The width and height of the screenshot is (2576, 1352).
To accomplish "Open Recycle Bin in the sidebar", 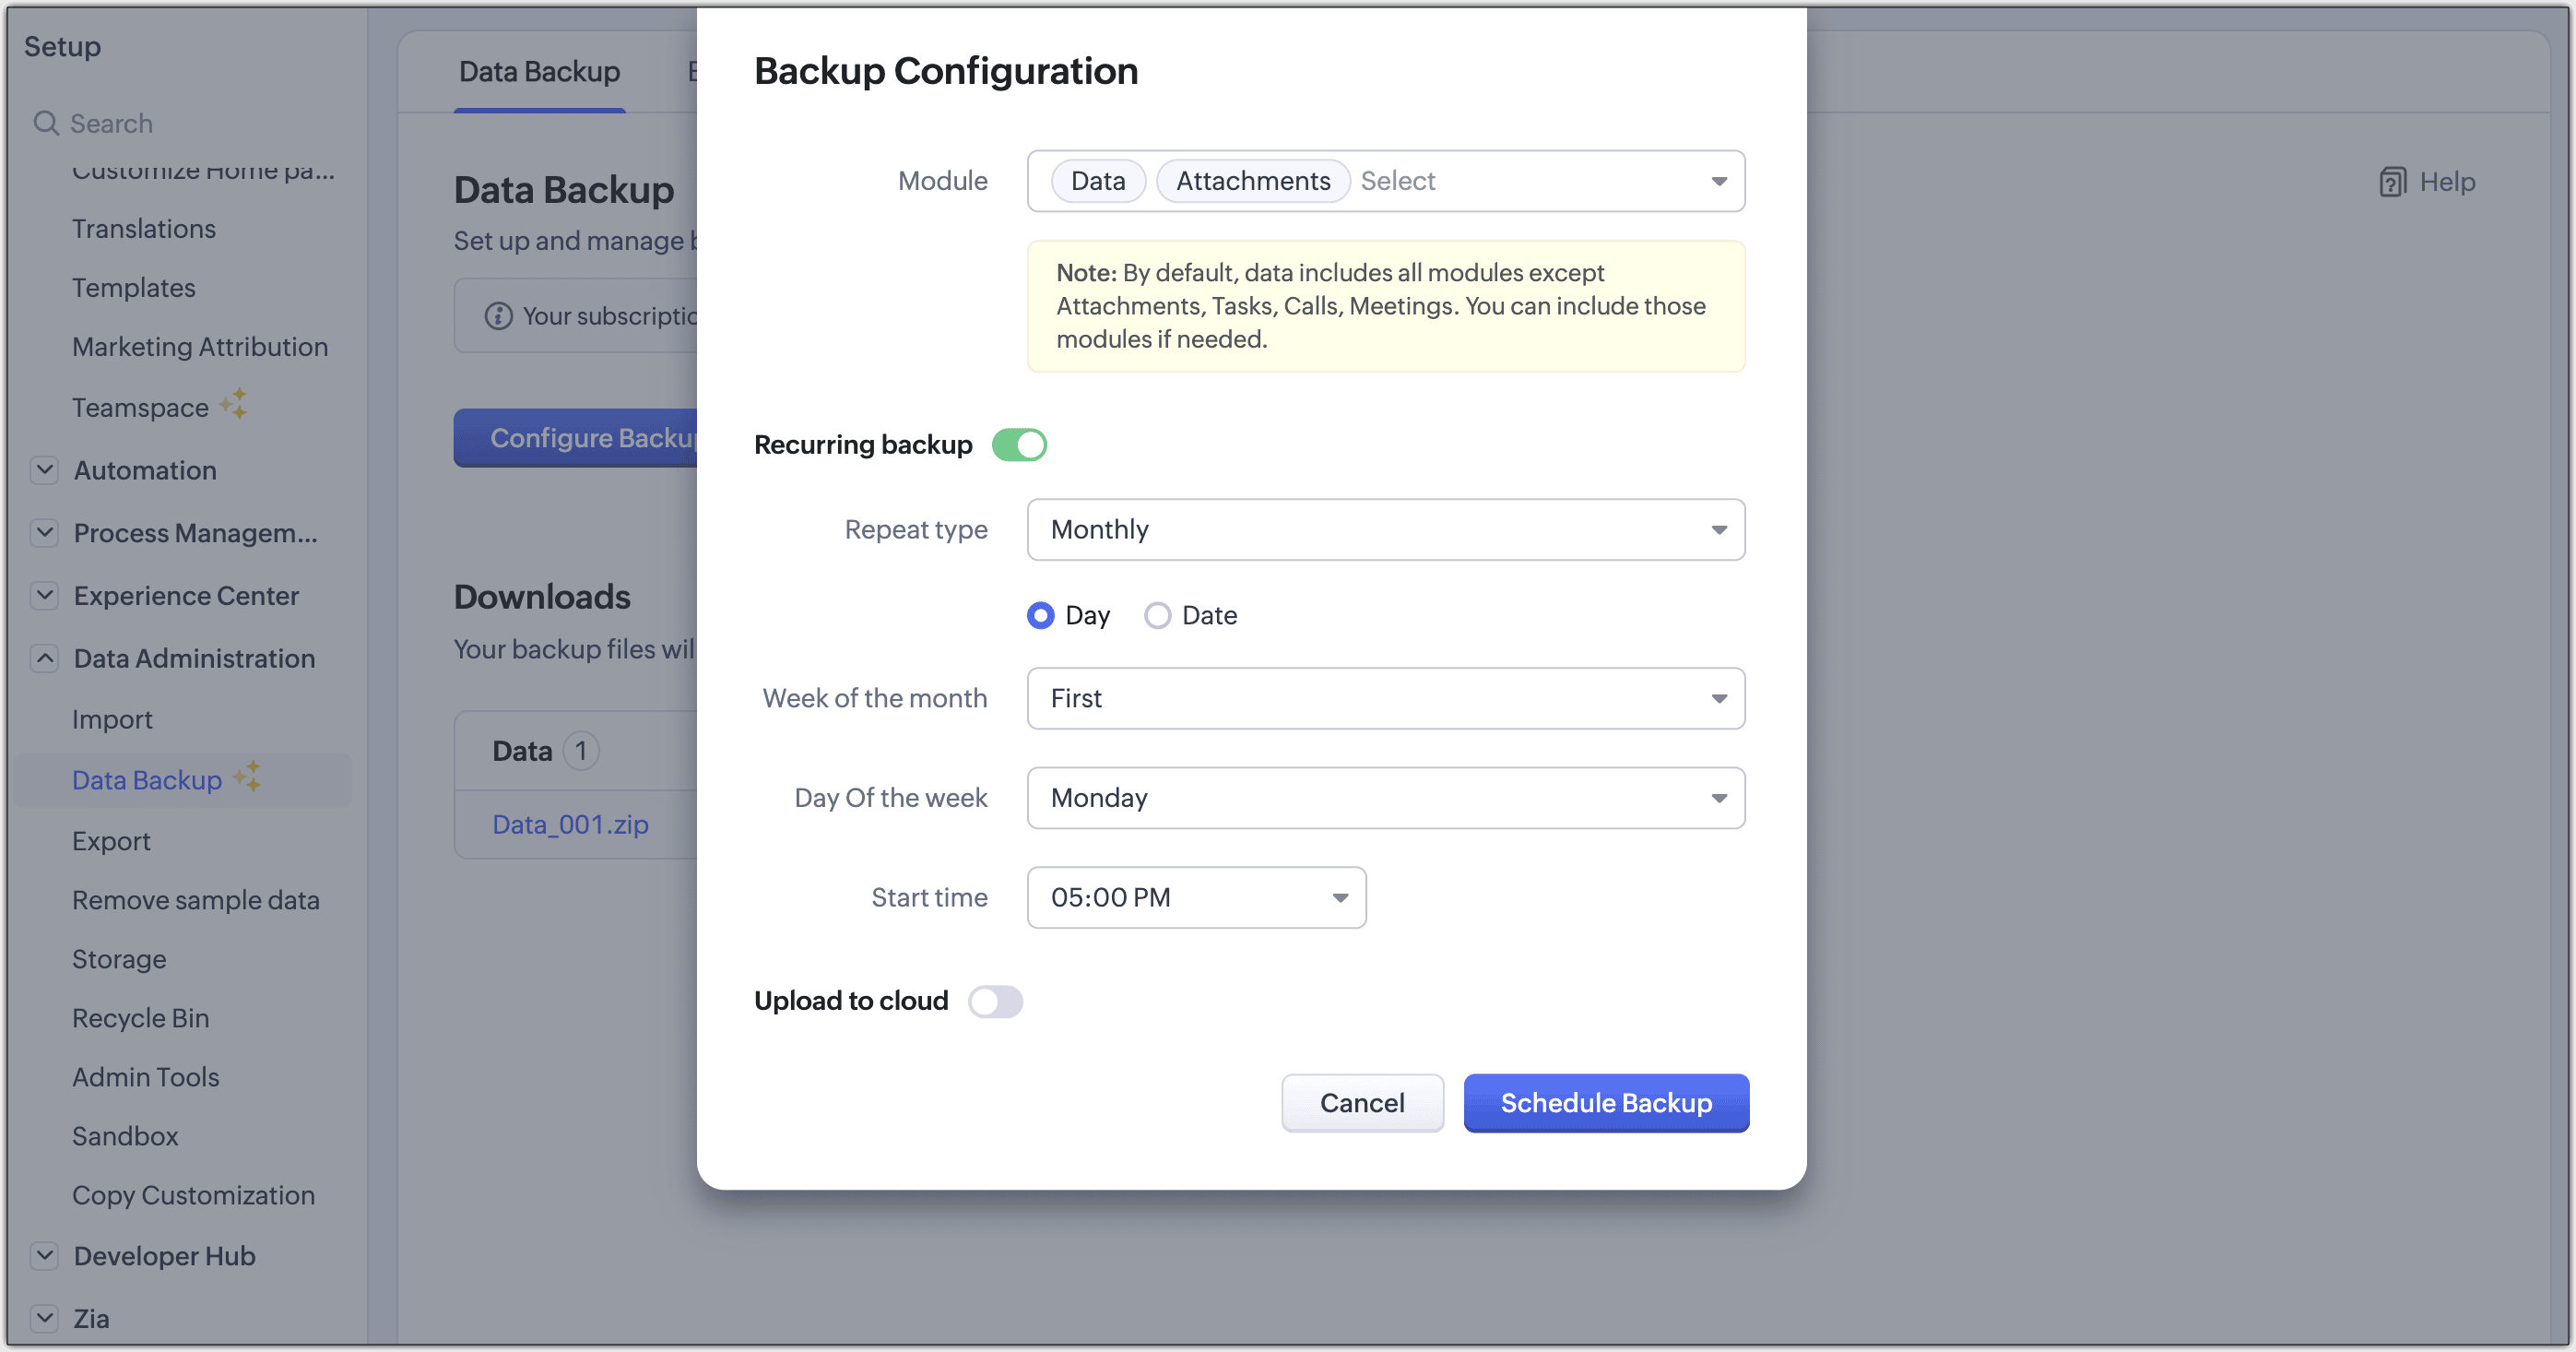I will [x=140, y=1018].
